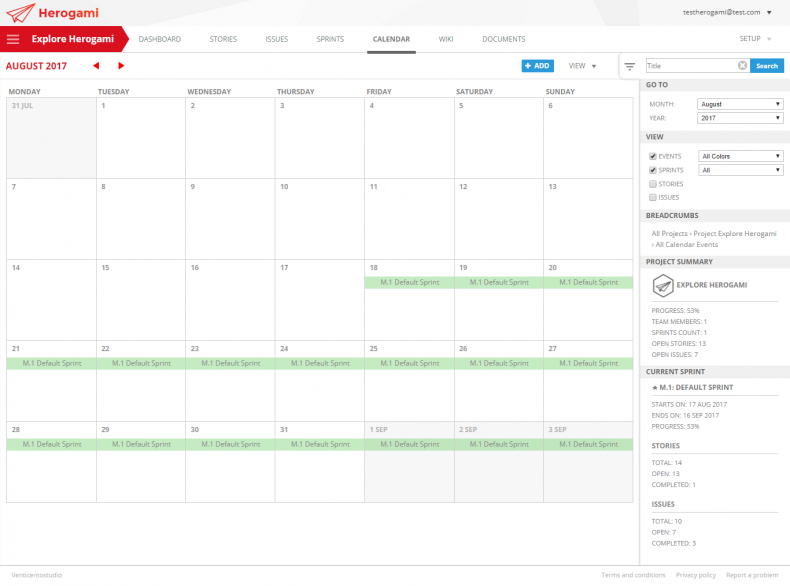Tick the Issues checkbox
790x586 pixels.
653,197
